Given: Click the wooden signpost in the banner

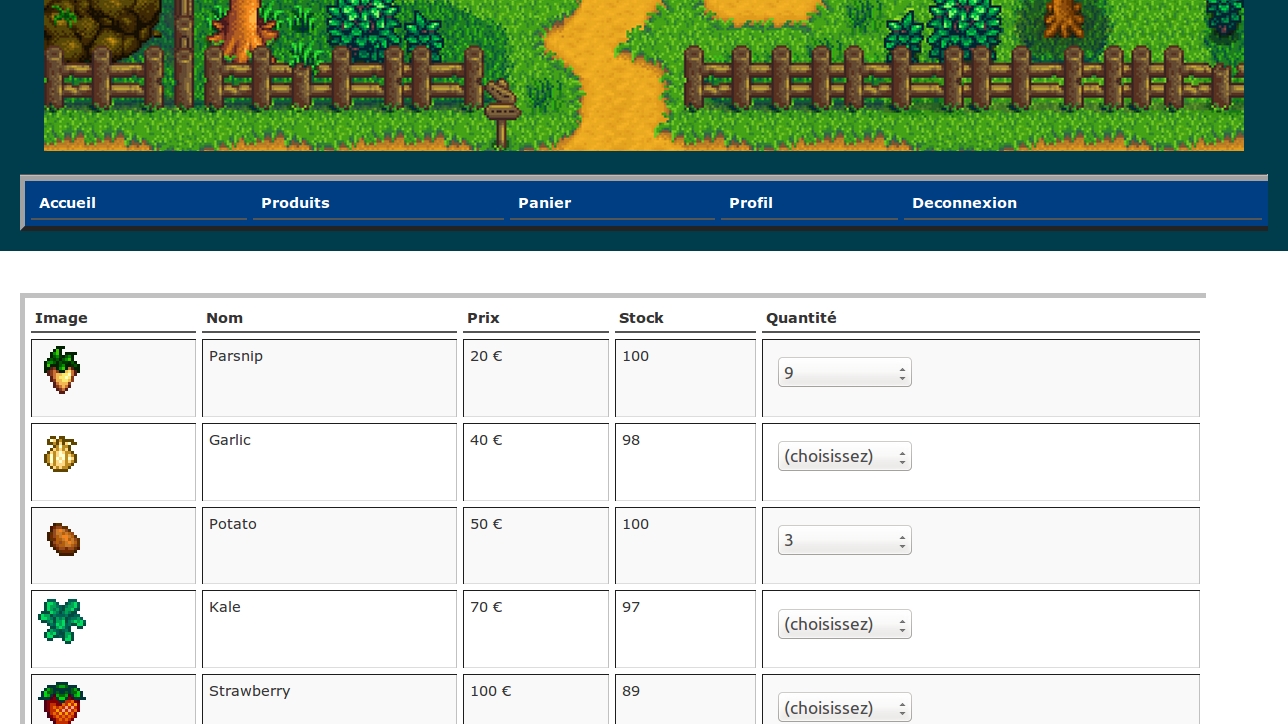Looking at the screenshot, I should [x=502, y=113].
